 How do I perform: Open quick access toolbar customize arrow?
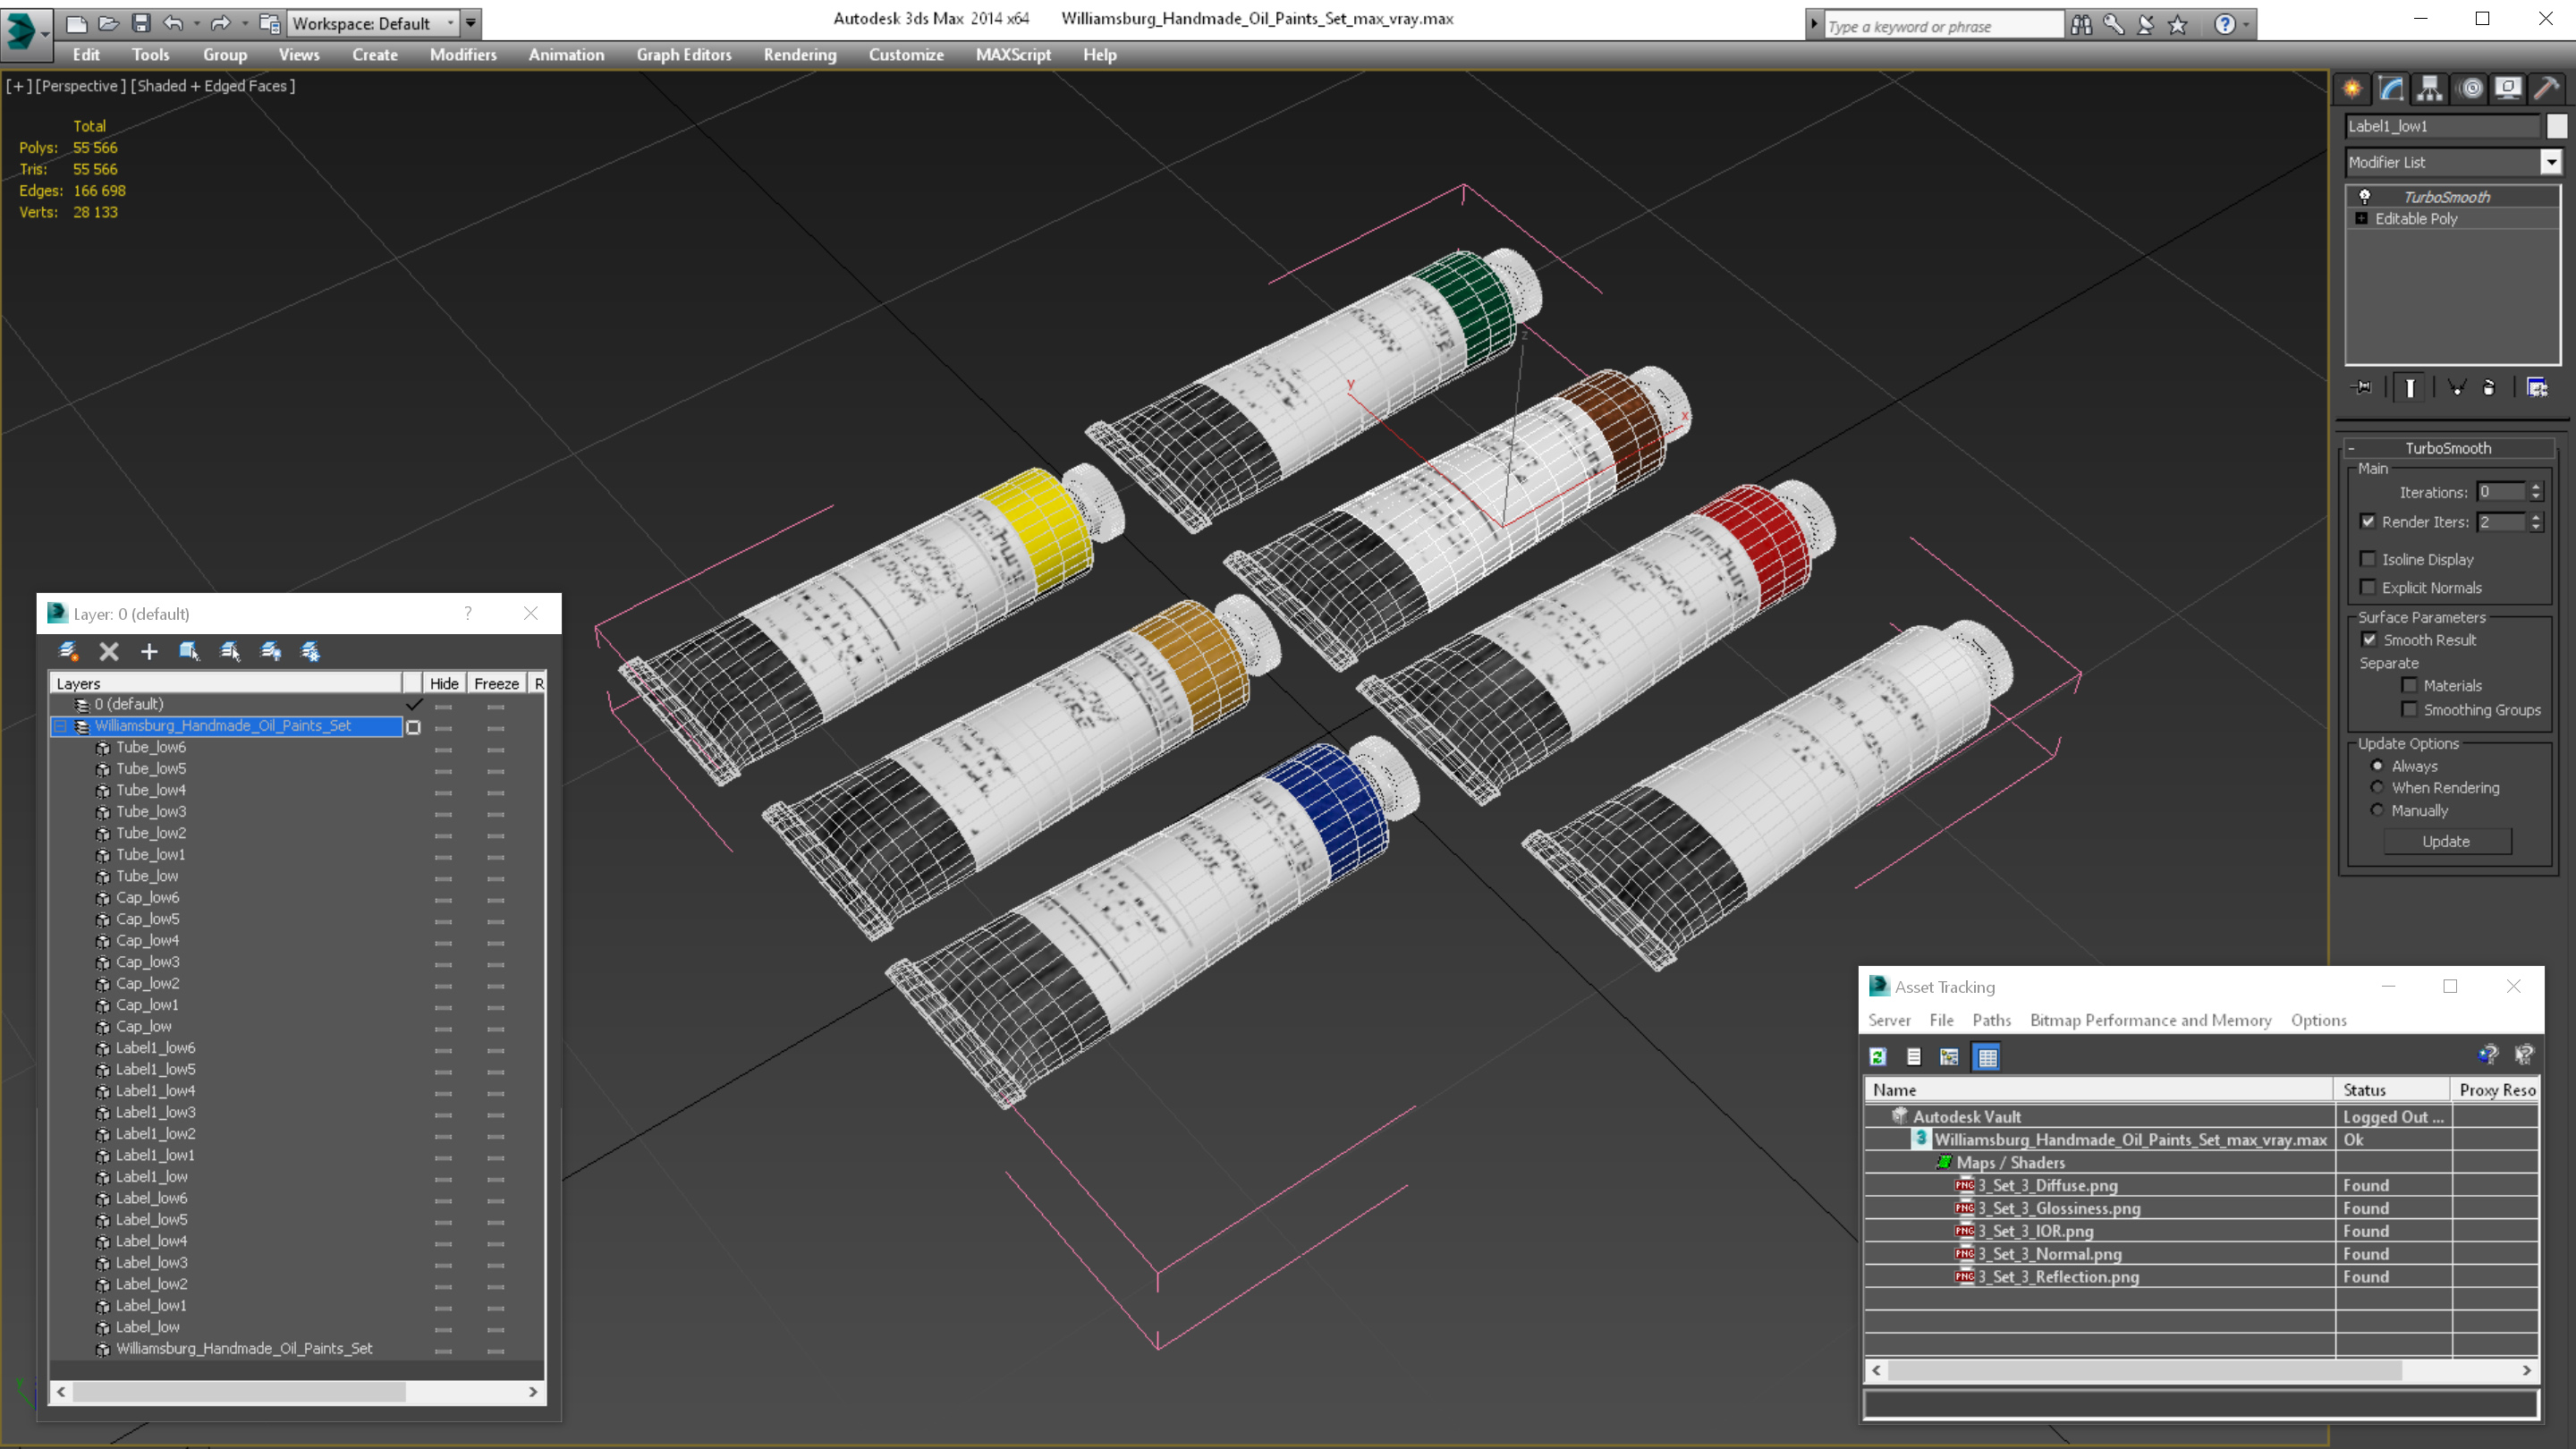470,22
